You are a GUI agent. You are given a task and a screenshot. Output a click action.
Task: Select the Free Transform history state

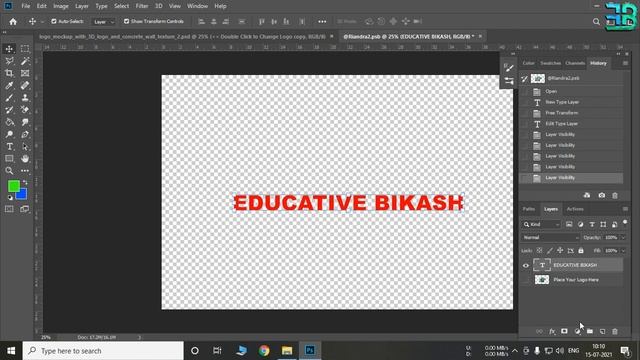click(571, 113)
